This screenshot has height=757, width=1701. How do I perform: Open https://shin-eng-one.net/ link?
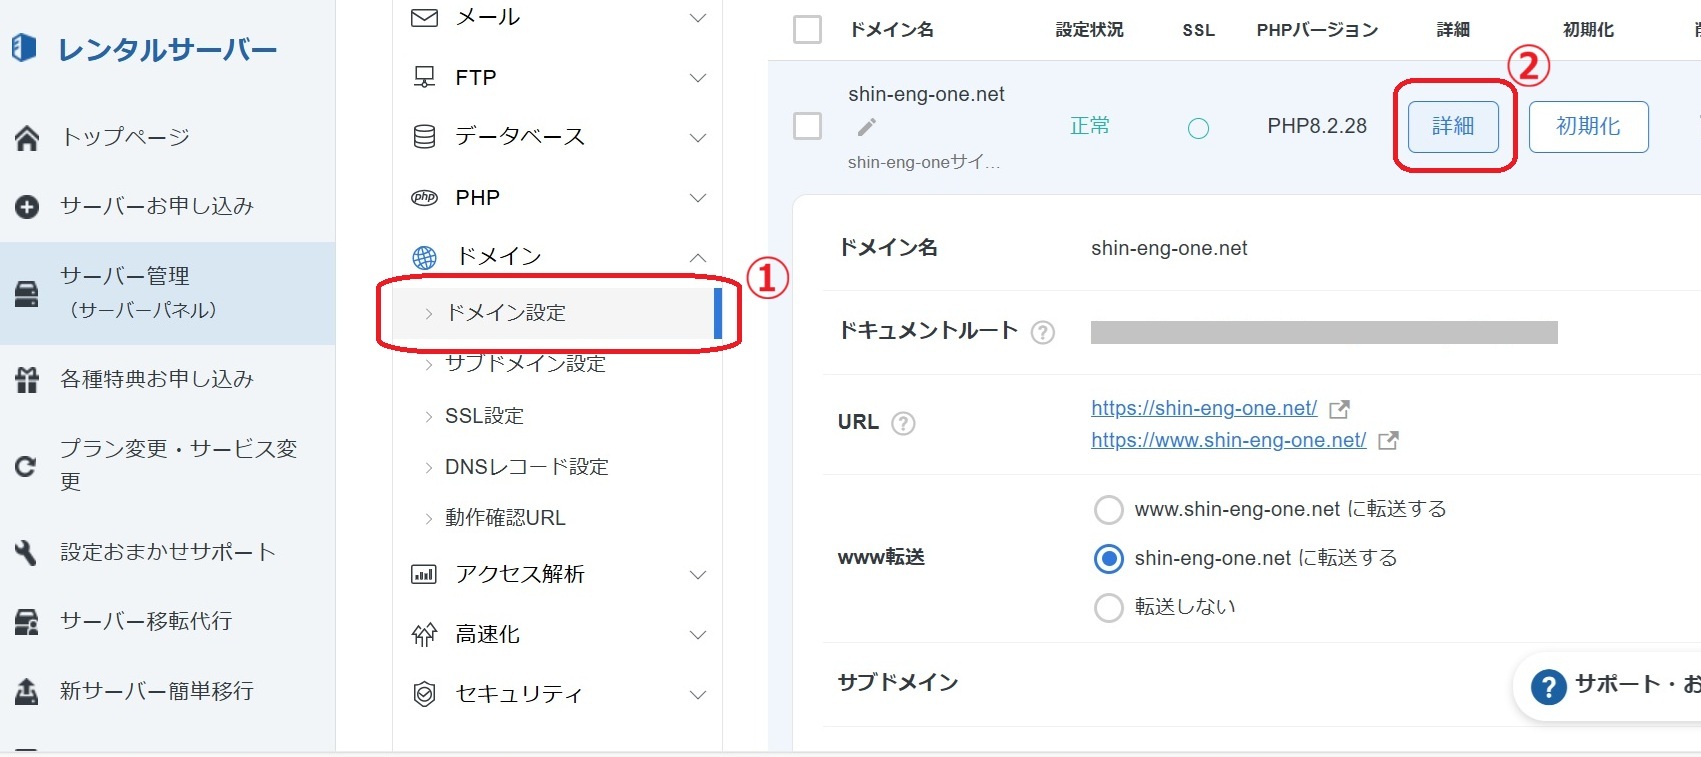click(1204, 408)
